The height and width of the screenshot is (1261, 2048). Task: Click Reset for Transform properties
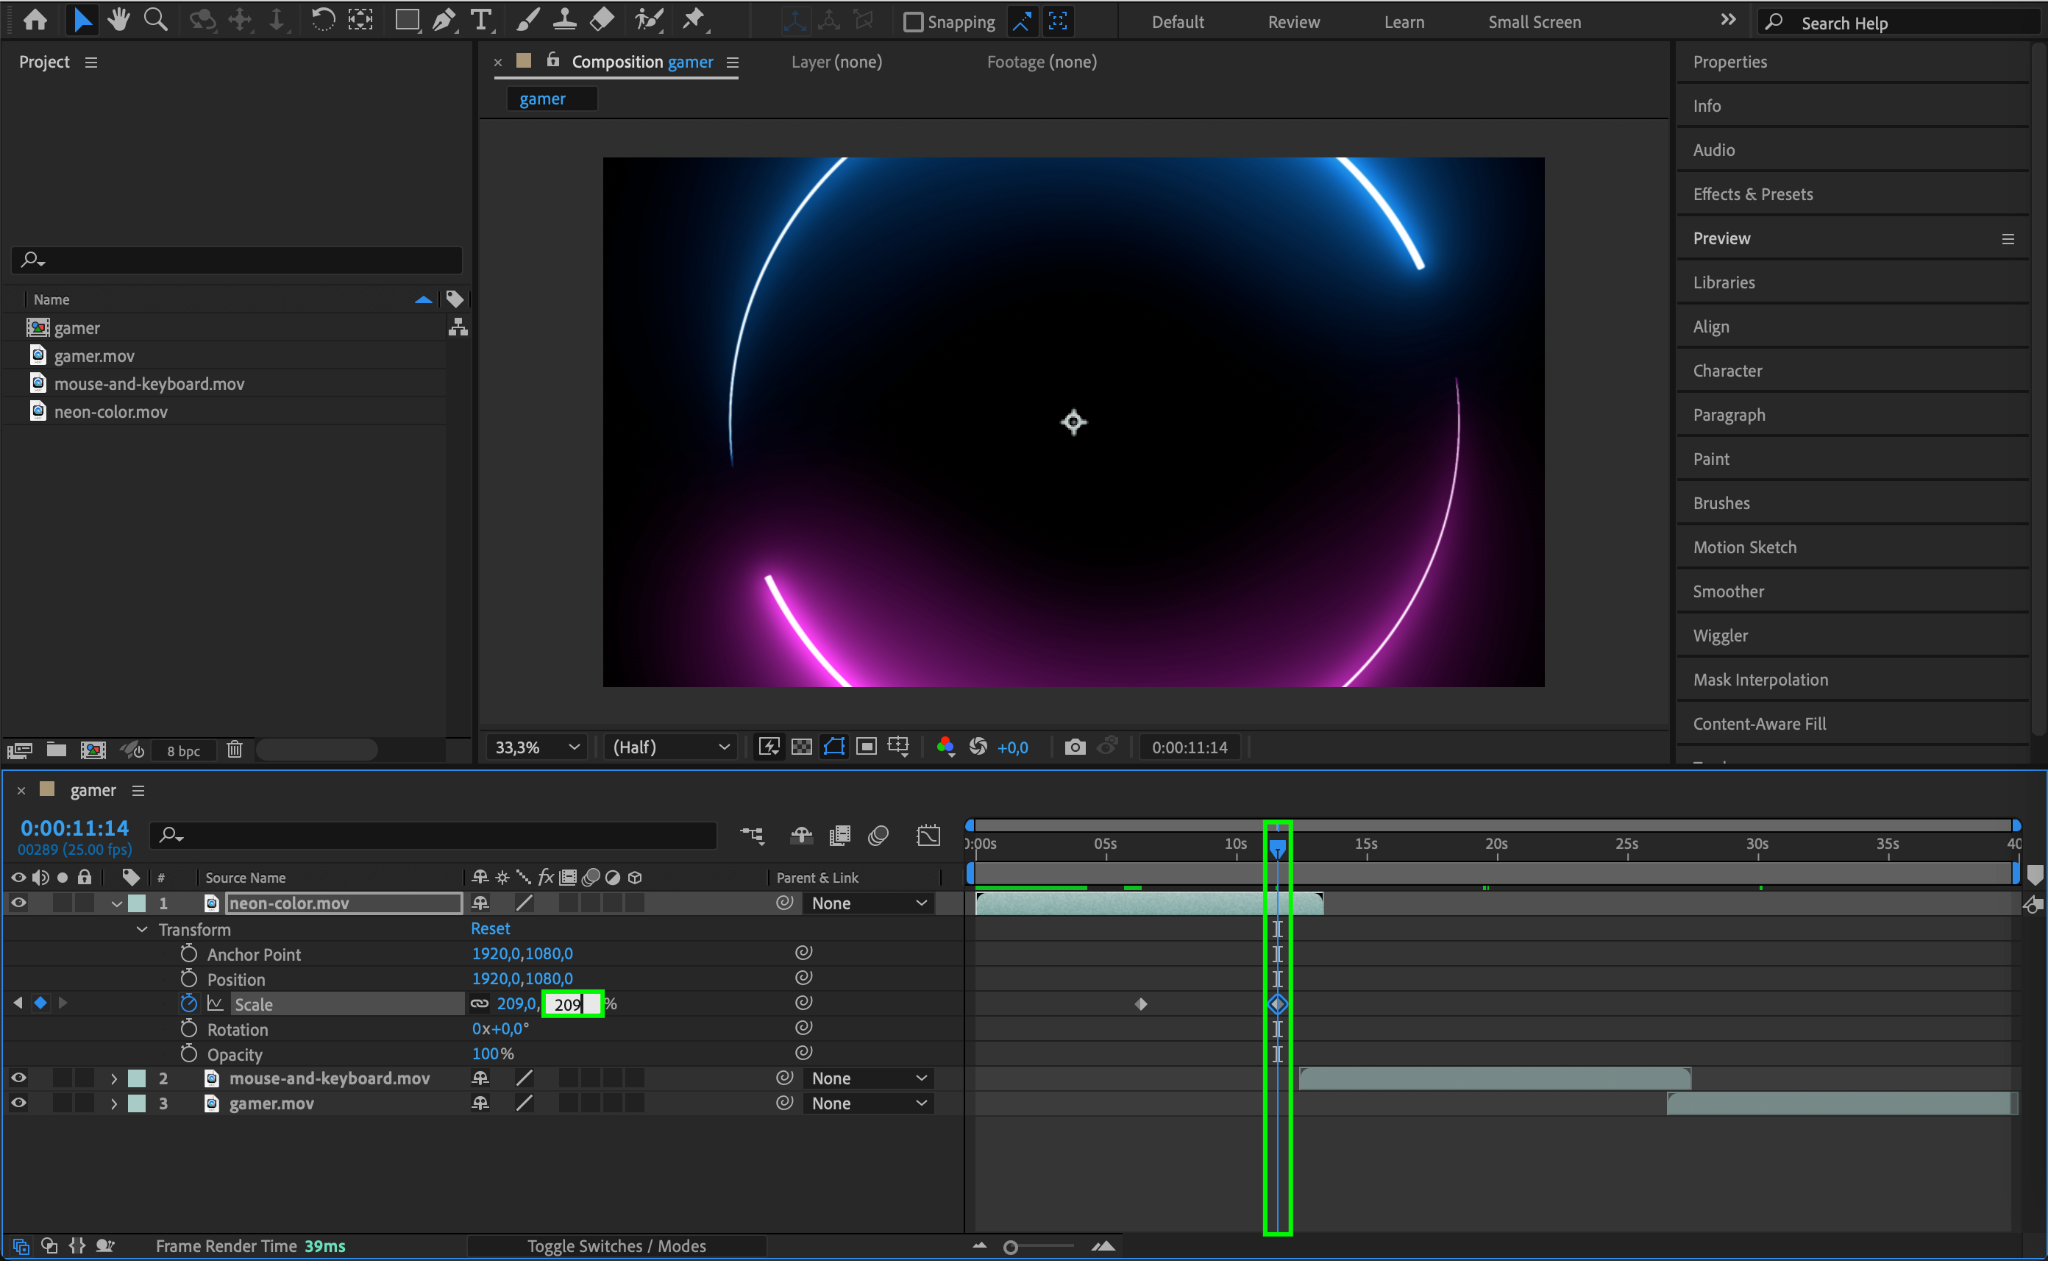(x=490, y=929)
